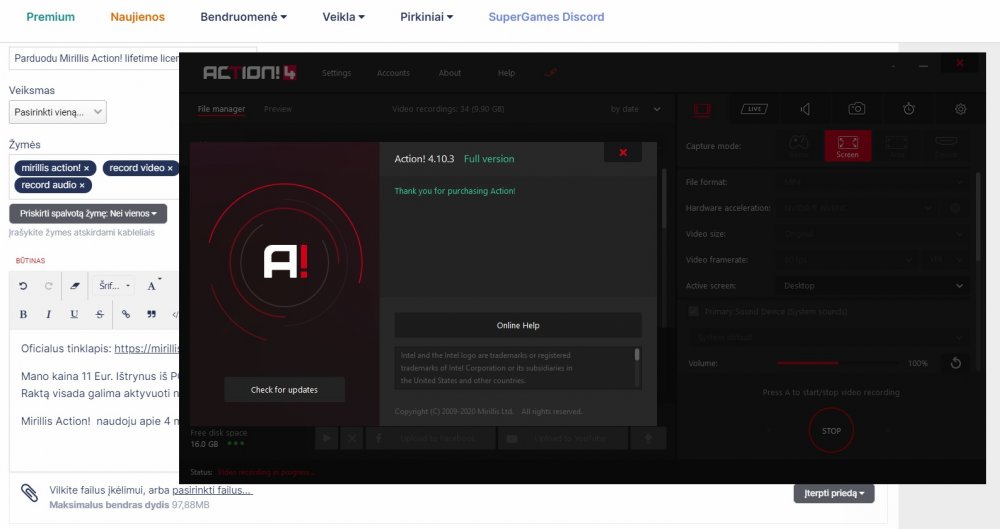
Task: Switch to the File manager tab
Action: 221,109
